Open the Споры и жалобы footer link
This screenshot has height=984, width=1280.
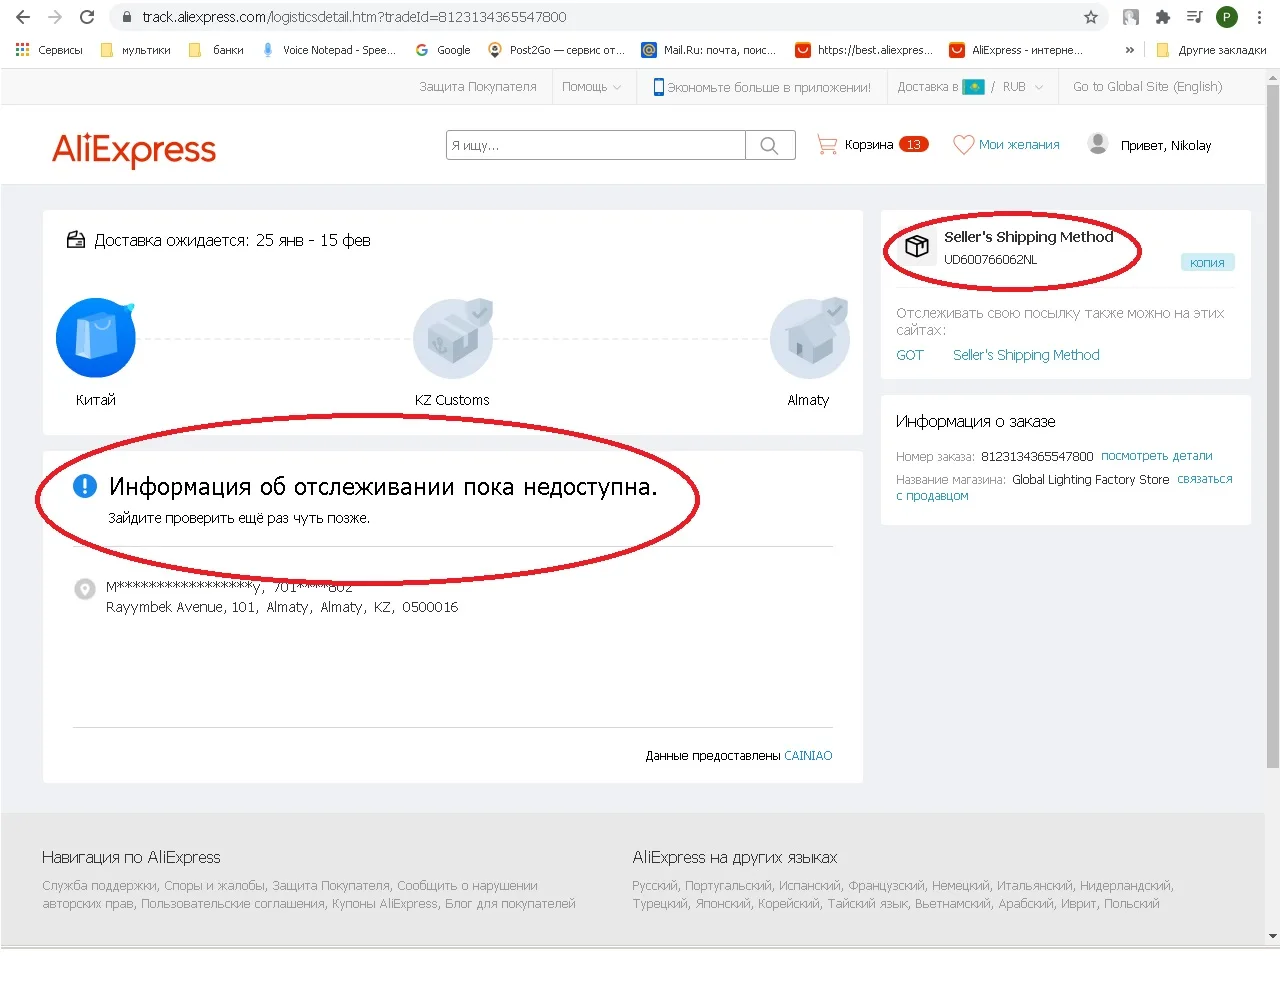pyautogui.click(x=215, y=886)
